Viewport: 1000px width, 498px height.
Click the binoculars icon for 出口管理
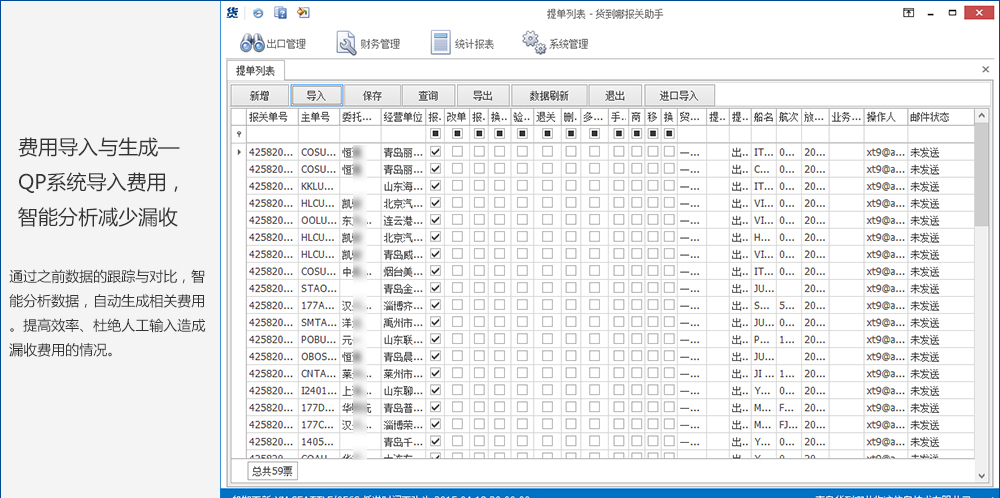(252, 43)
